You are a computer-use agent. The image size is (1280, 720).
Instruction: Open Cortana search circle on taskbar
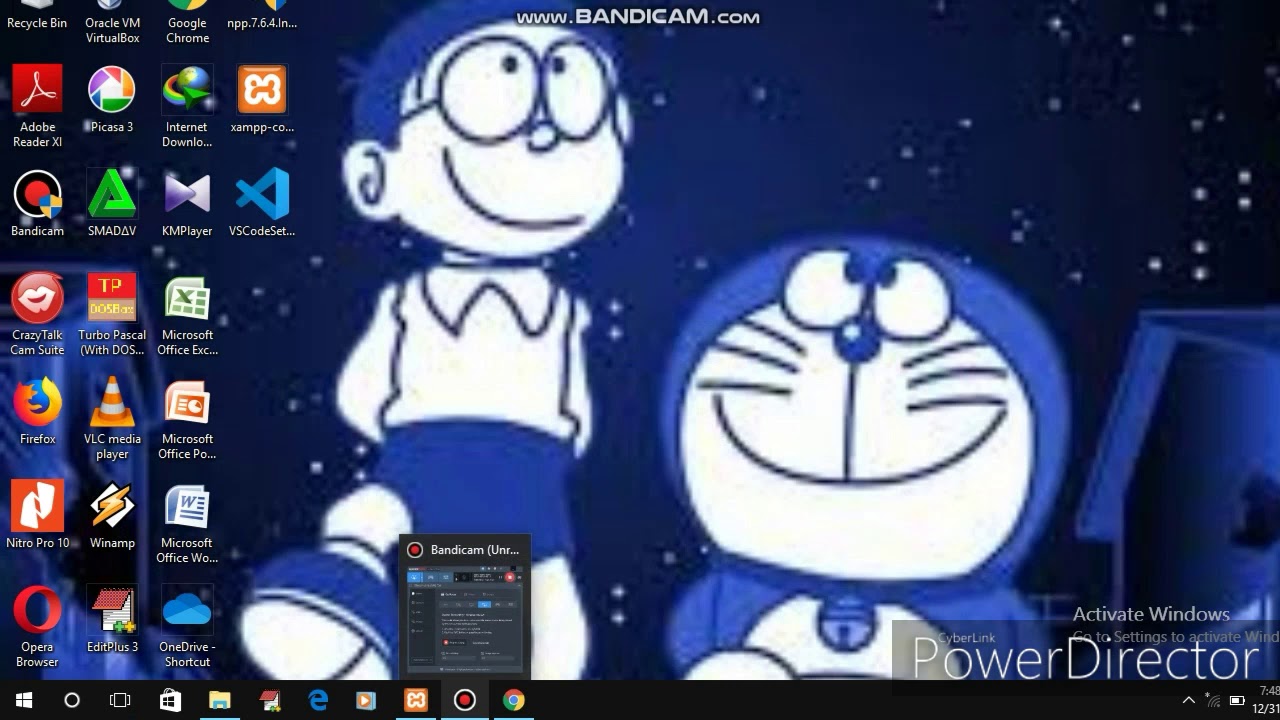click(72, 700)
